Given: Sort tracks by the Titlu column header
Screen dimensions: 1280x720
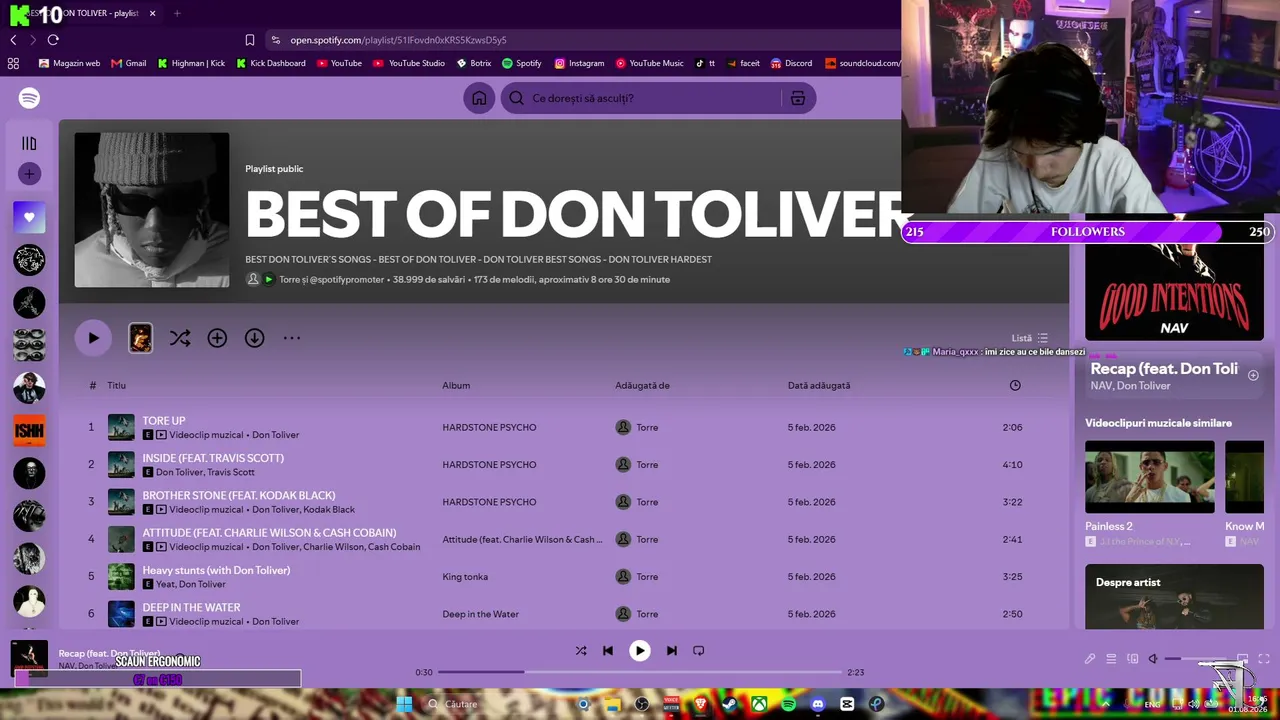Looking at the screenshot, I should [x=117, y=385].
